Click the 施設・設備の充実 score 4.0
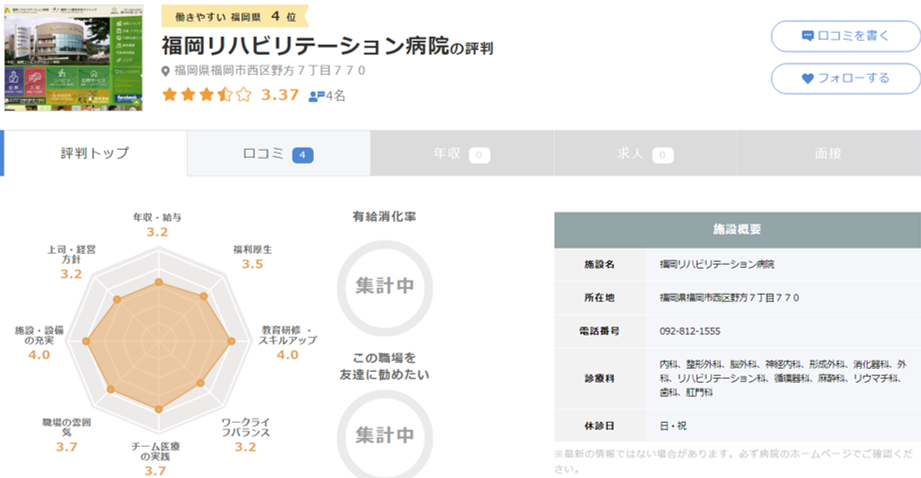This screenshot has height=478, width=921. [39, 355]
